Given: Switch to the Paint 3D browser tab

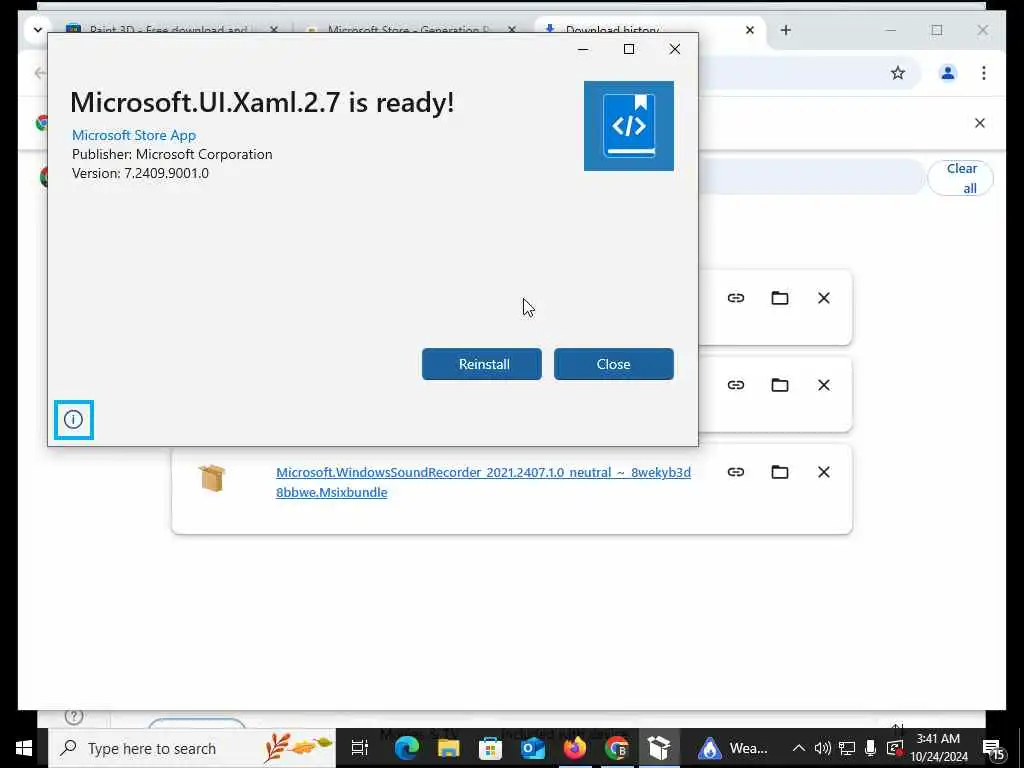Looking at the screenshot, I should point(168,29).
